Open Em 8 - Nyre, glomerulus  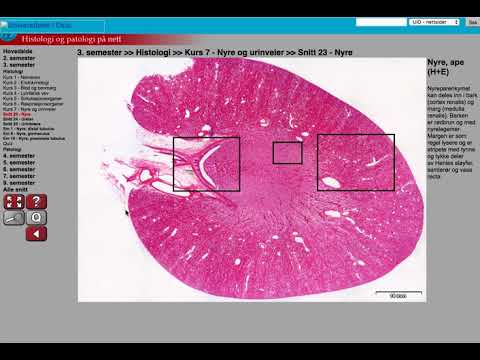coord(26,133)
